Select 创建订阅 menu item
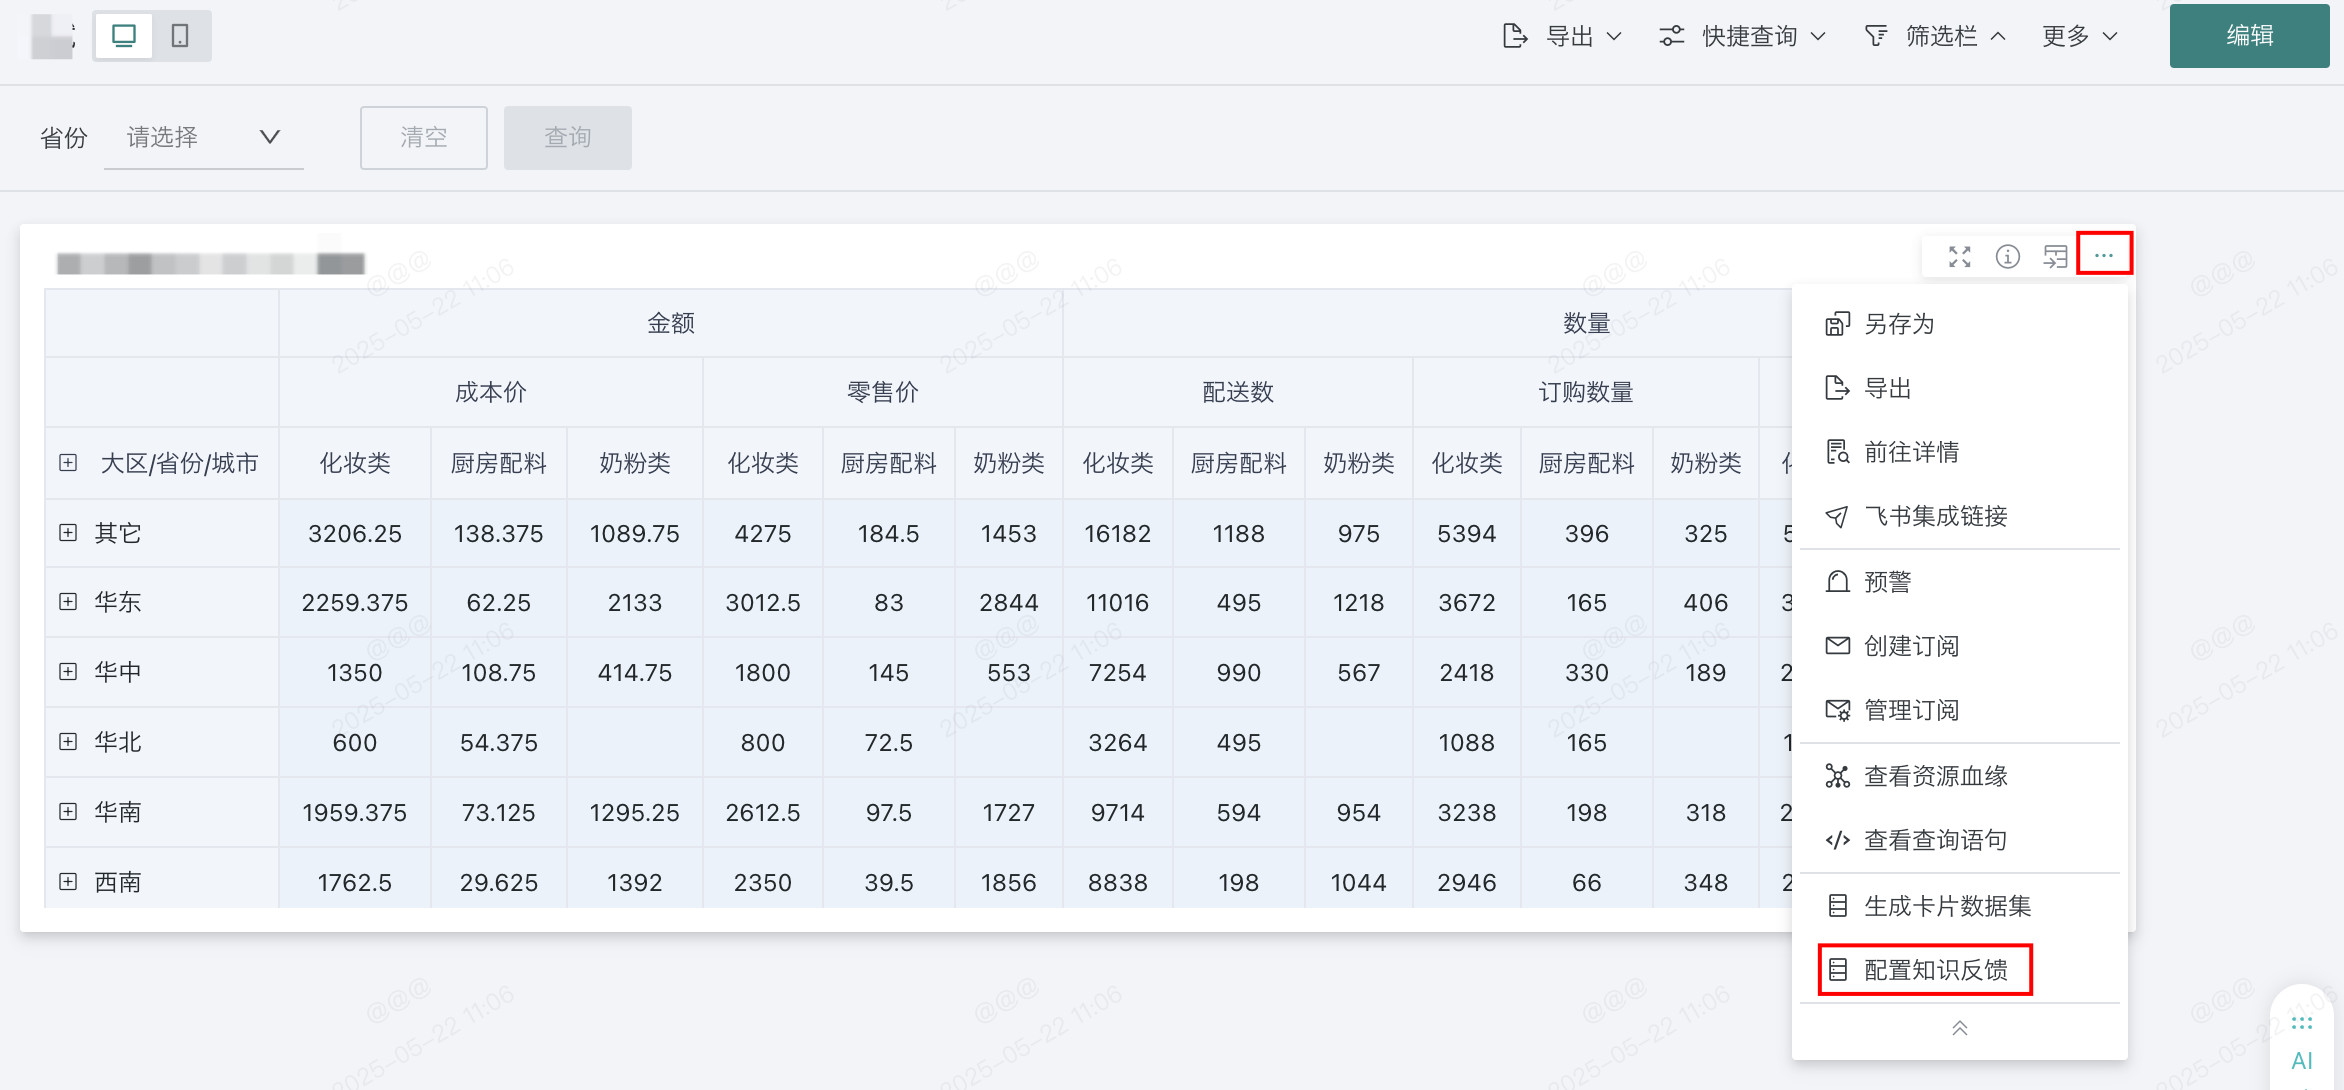2344x1090 pixels. tap(1960, 646)
